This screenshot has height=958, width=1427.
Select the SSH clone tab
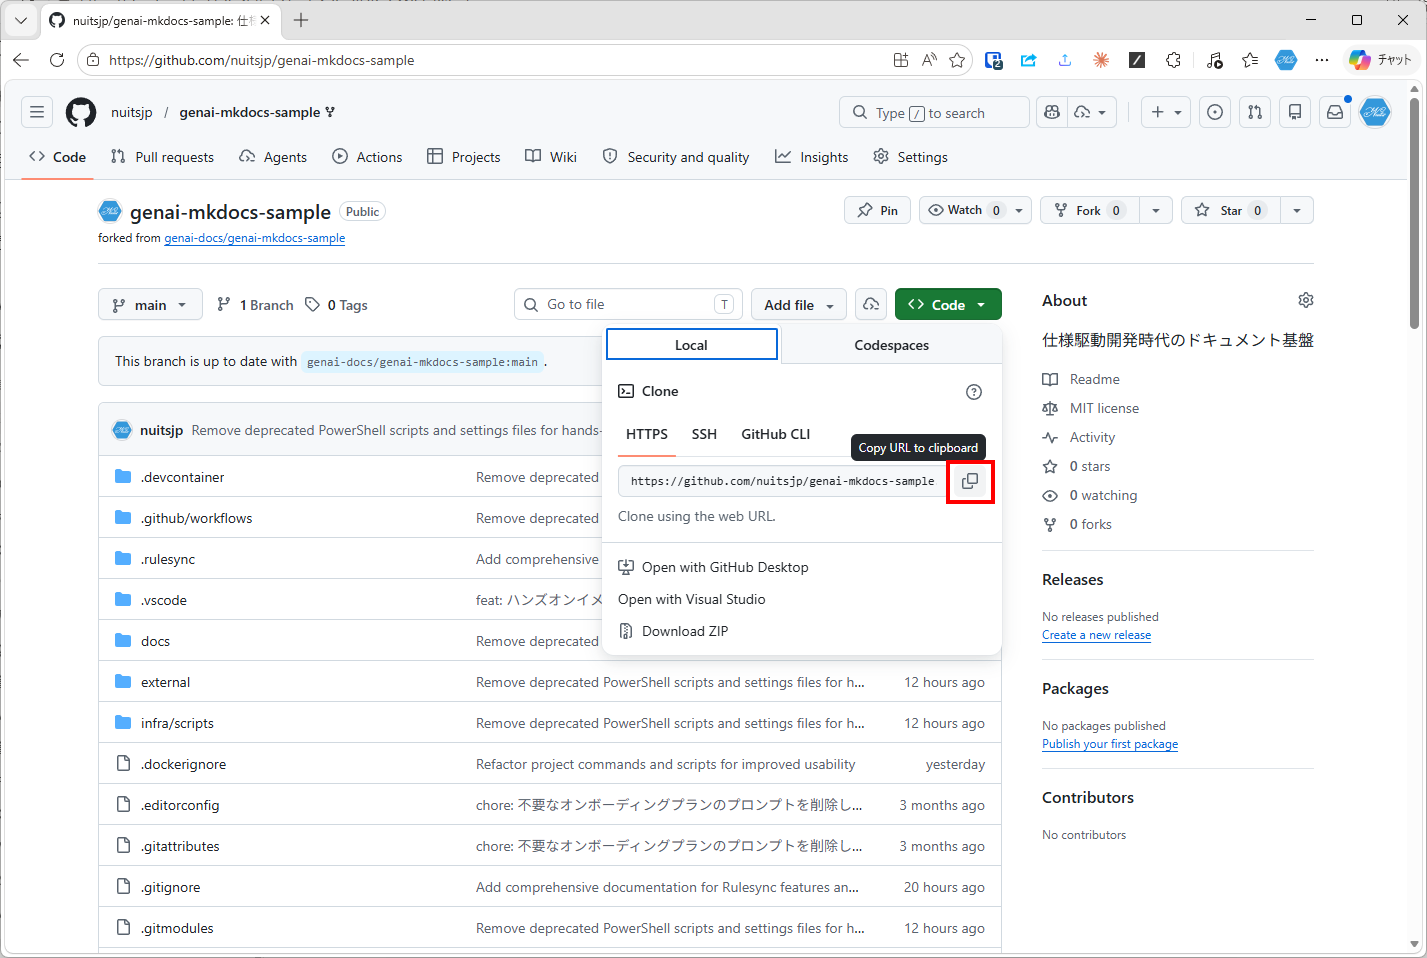point(704,434)
